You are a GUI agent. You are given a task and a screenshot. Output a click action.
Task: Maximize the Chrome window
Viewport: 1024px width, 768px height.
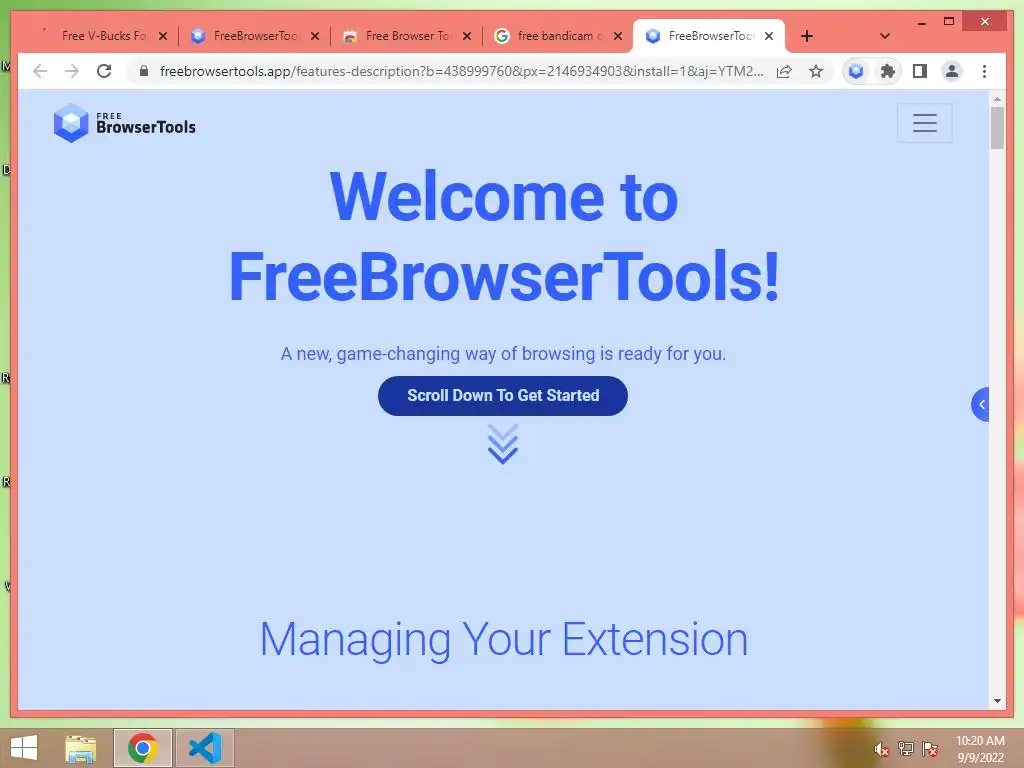point(949,22)
